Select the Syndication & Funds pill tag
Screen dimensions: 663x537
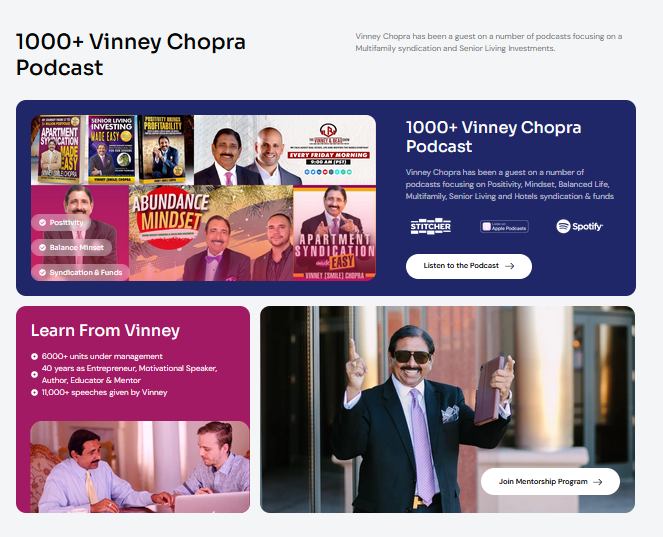(x=80, y=272)
